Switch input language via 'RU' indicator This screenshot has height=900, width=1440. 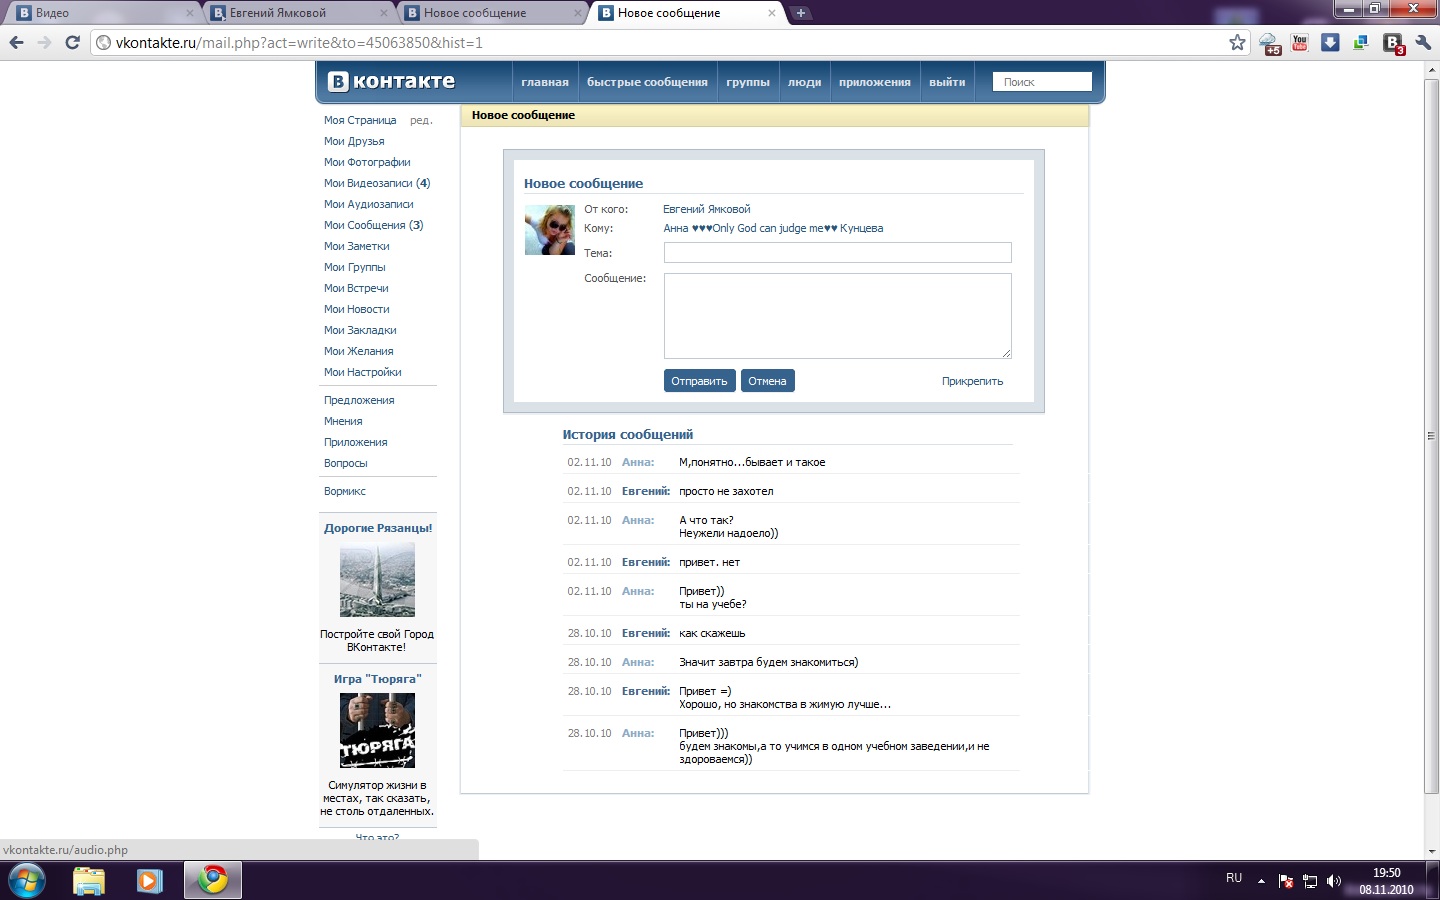pos(1234,878)
